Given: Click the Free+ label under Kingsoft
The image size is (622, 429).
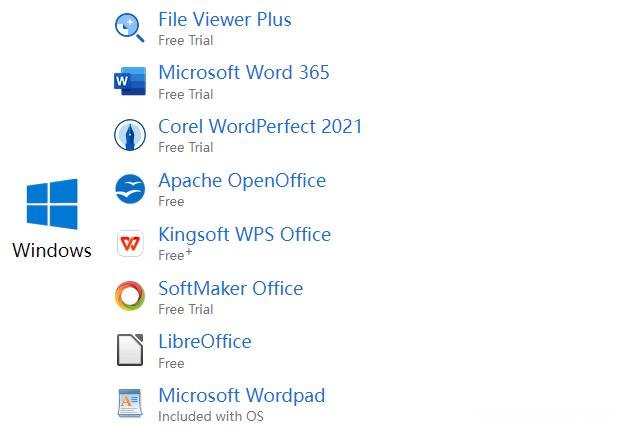Looking at the screenshot, I should pyautogui.click(x=175, y=254).
